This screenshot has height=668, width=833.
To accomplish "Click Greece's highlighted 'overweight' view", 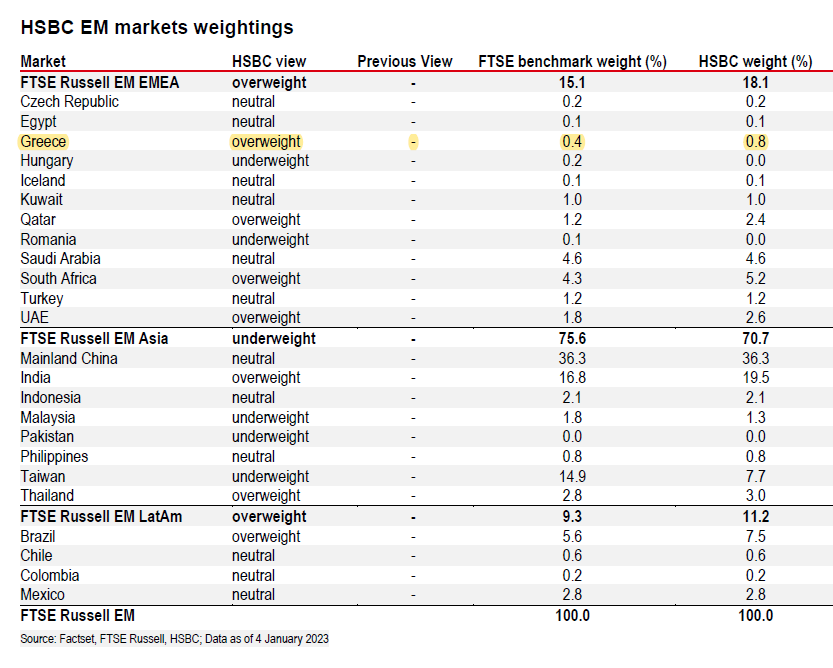I will [266, 141].
